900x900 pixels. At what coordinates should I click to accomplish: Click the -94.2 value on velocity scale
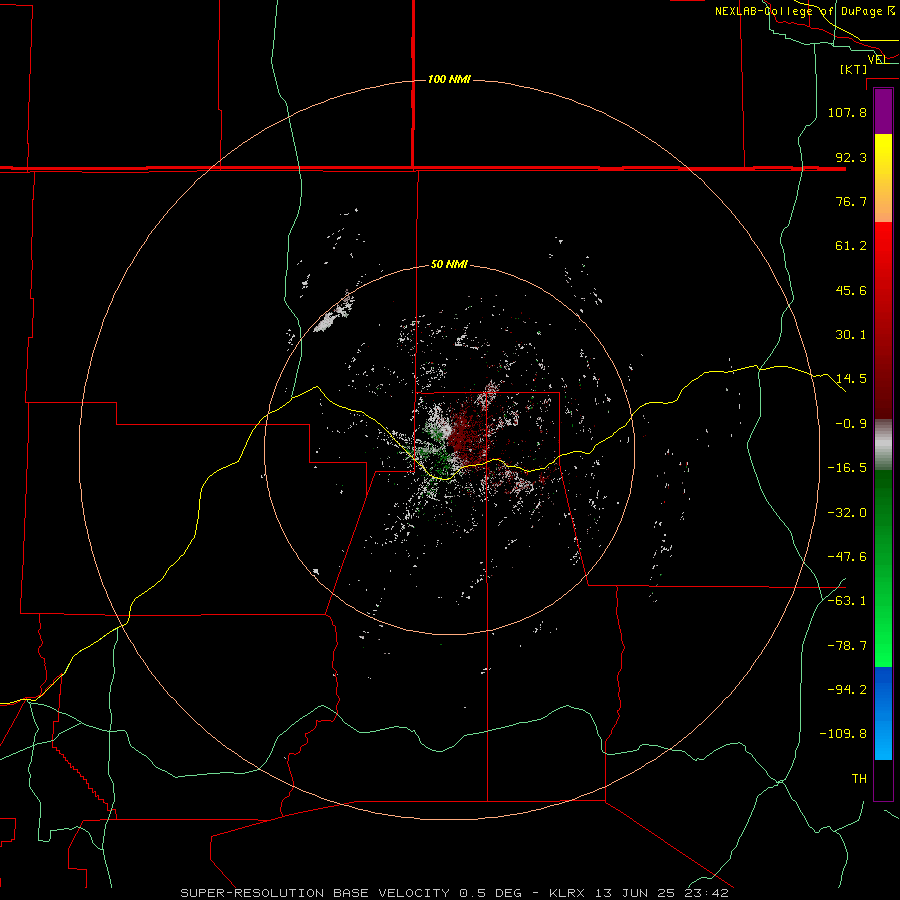(847, 689)
